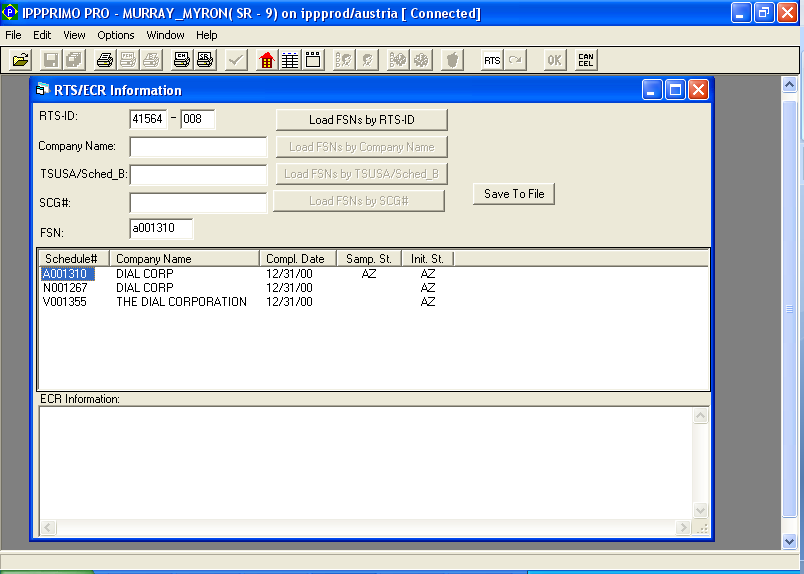This screenshot has height=574, width=804.
Task: Click the SR printer toolbar icon
Action: [x=204, y=60]
